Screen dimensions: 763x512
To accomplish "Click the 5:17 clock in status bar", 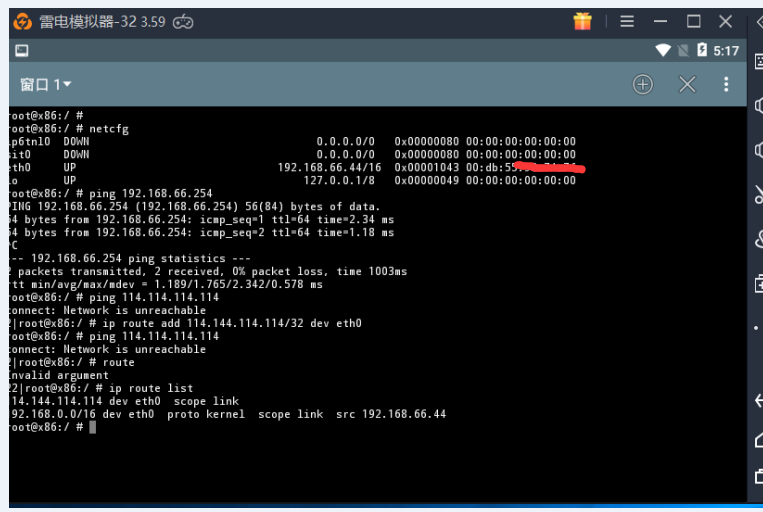I will tap(726, 50).
